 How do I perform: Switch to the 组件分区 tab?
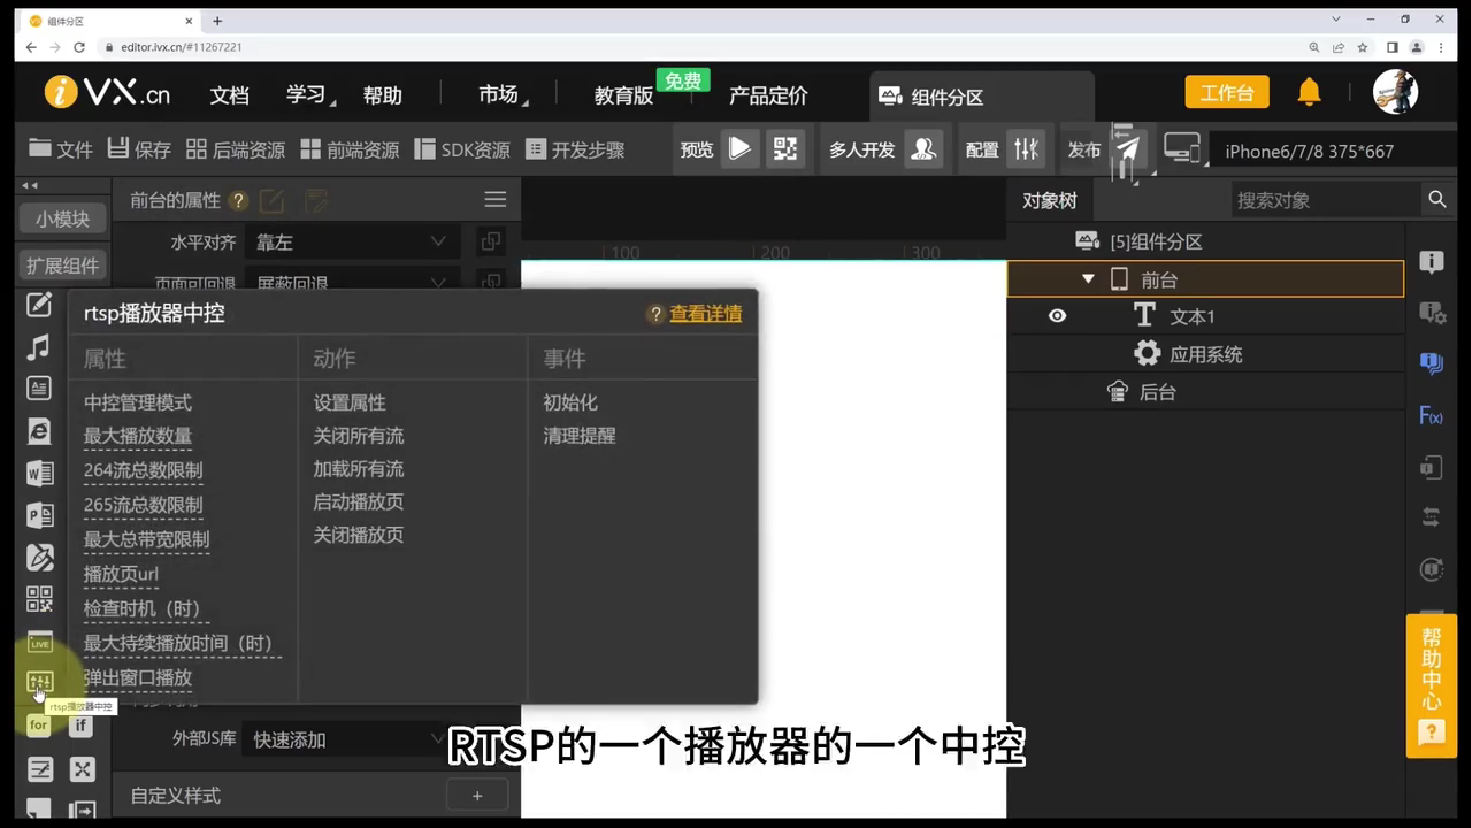coord(981,97)
